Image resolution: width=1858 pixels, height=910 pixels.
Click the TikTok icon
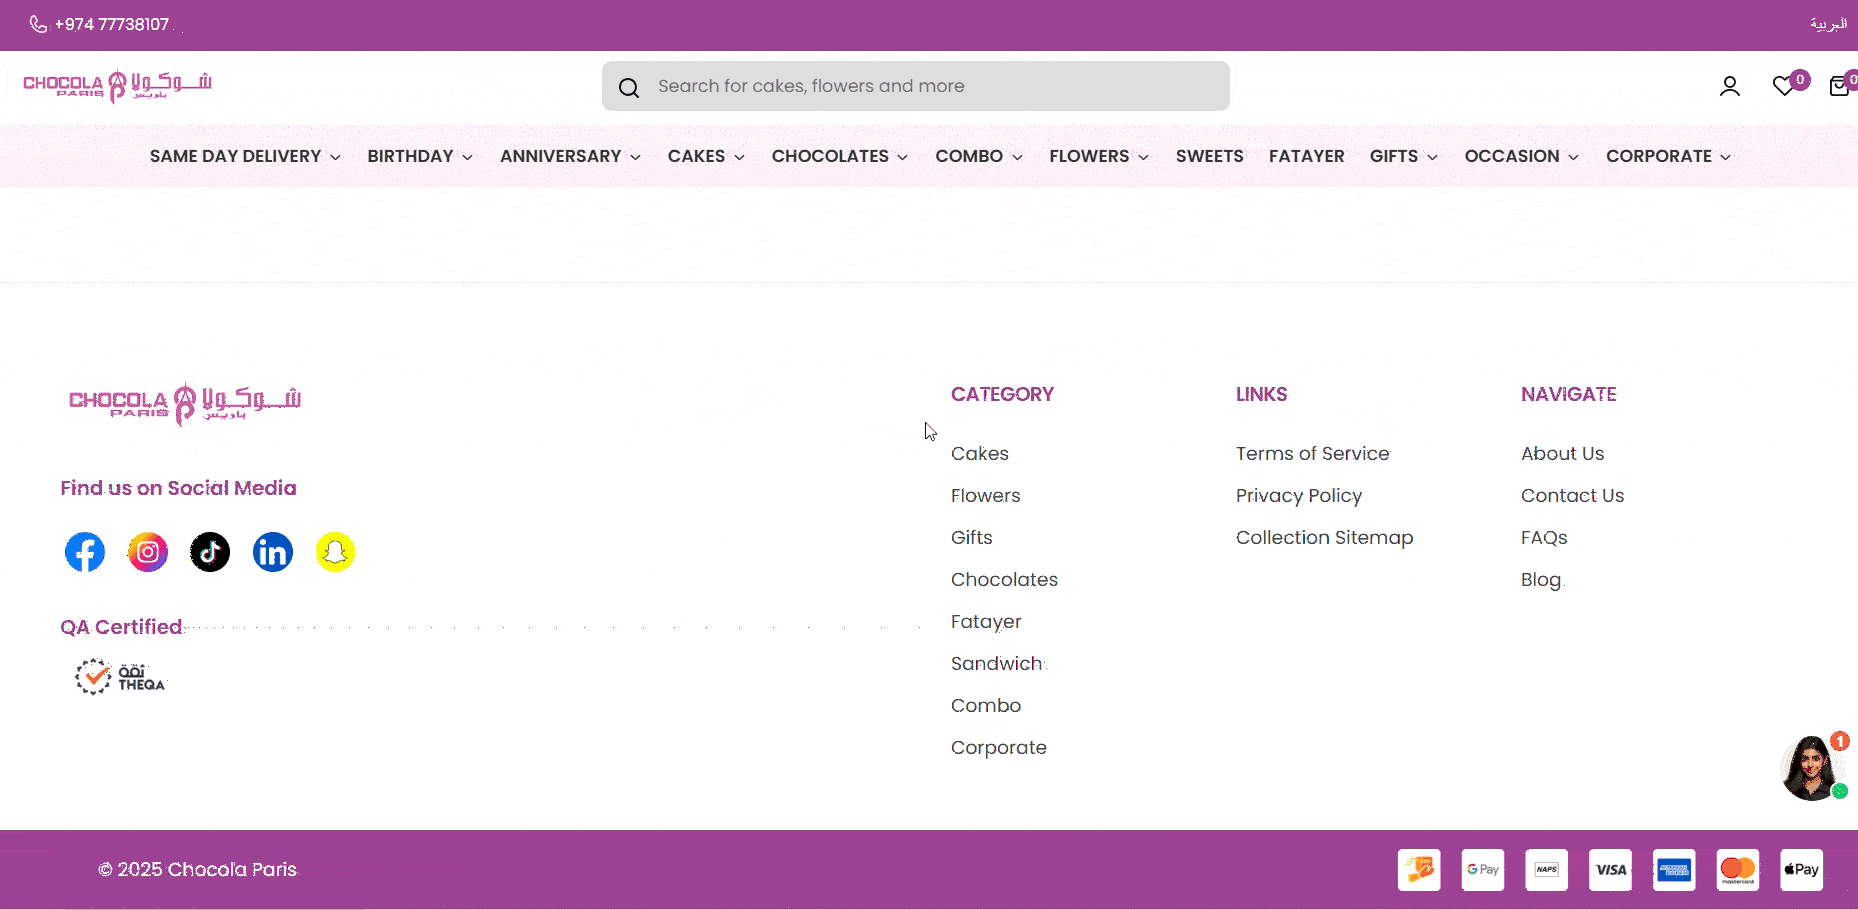(x=210, y=551)
